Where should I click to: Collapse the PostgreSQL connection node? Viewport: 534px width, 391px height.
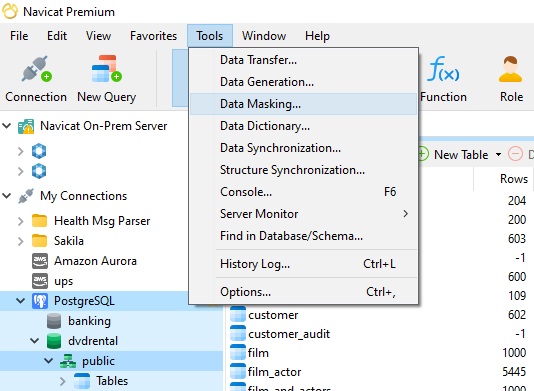pyautogui.click(x=20, y=301)
